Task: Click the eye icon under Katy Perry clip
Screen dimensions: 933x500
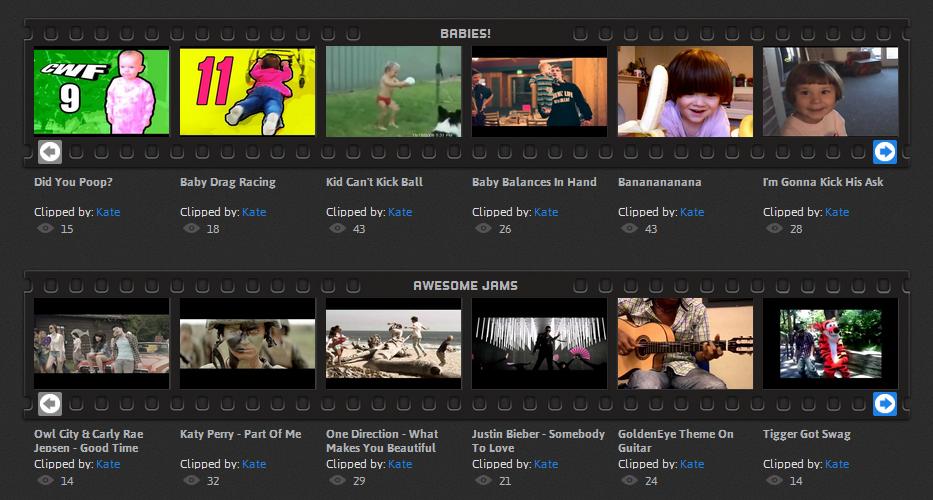Action: [191, 481]
